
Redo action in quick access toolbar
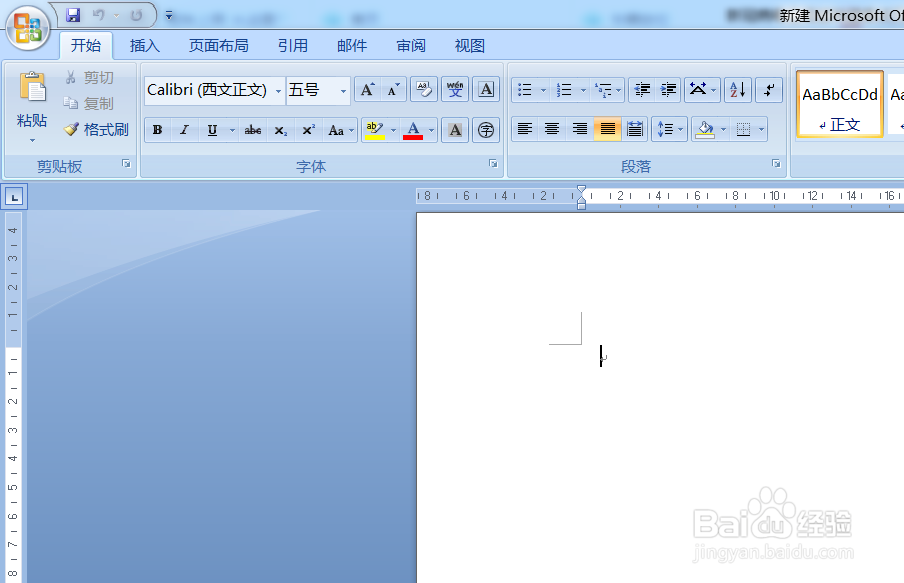pos(137,15)
